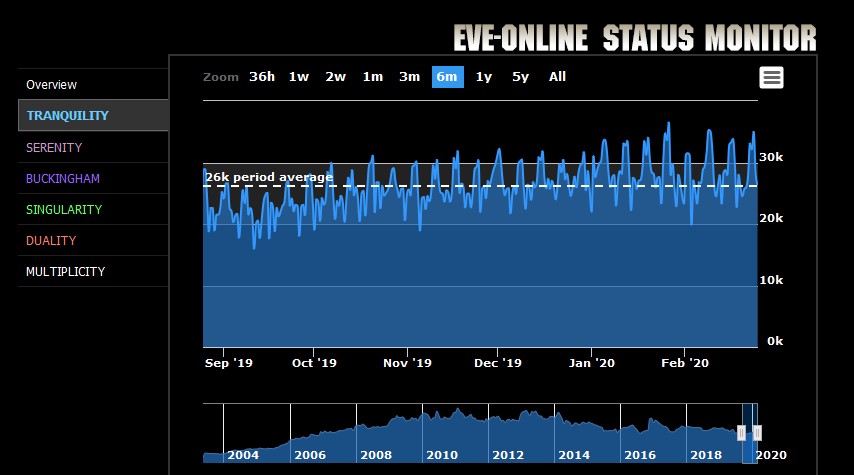The height and width of the screenshot is (475, 854).
Task: Click the Sep '19 axis label
Action: [x=229, y=363]
